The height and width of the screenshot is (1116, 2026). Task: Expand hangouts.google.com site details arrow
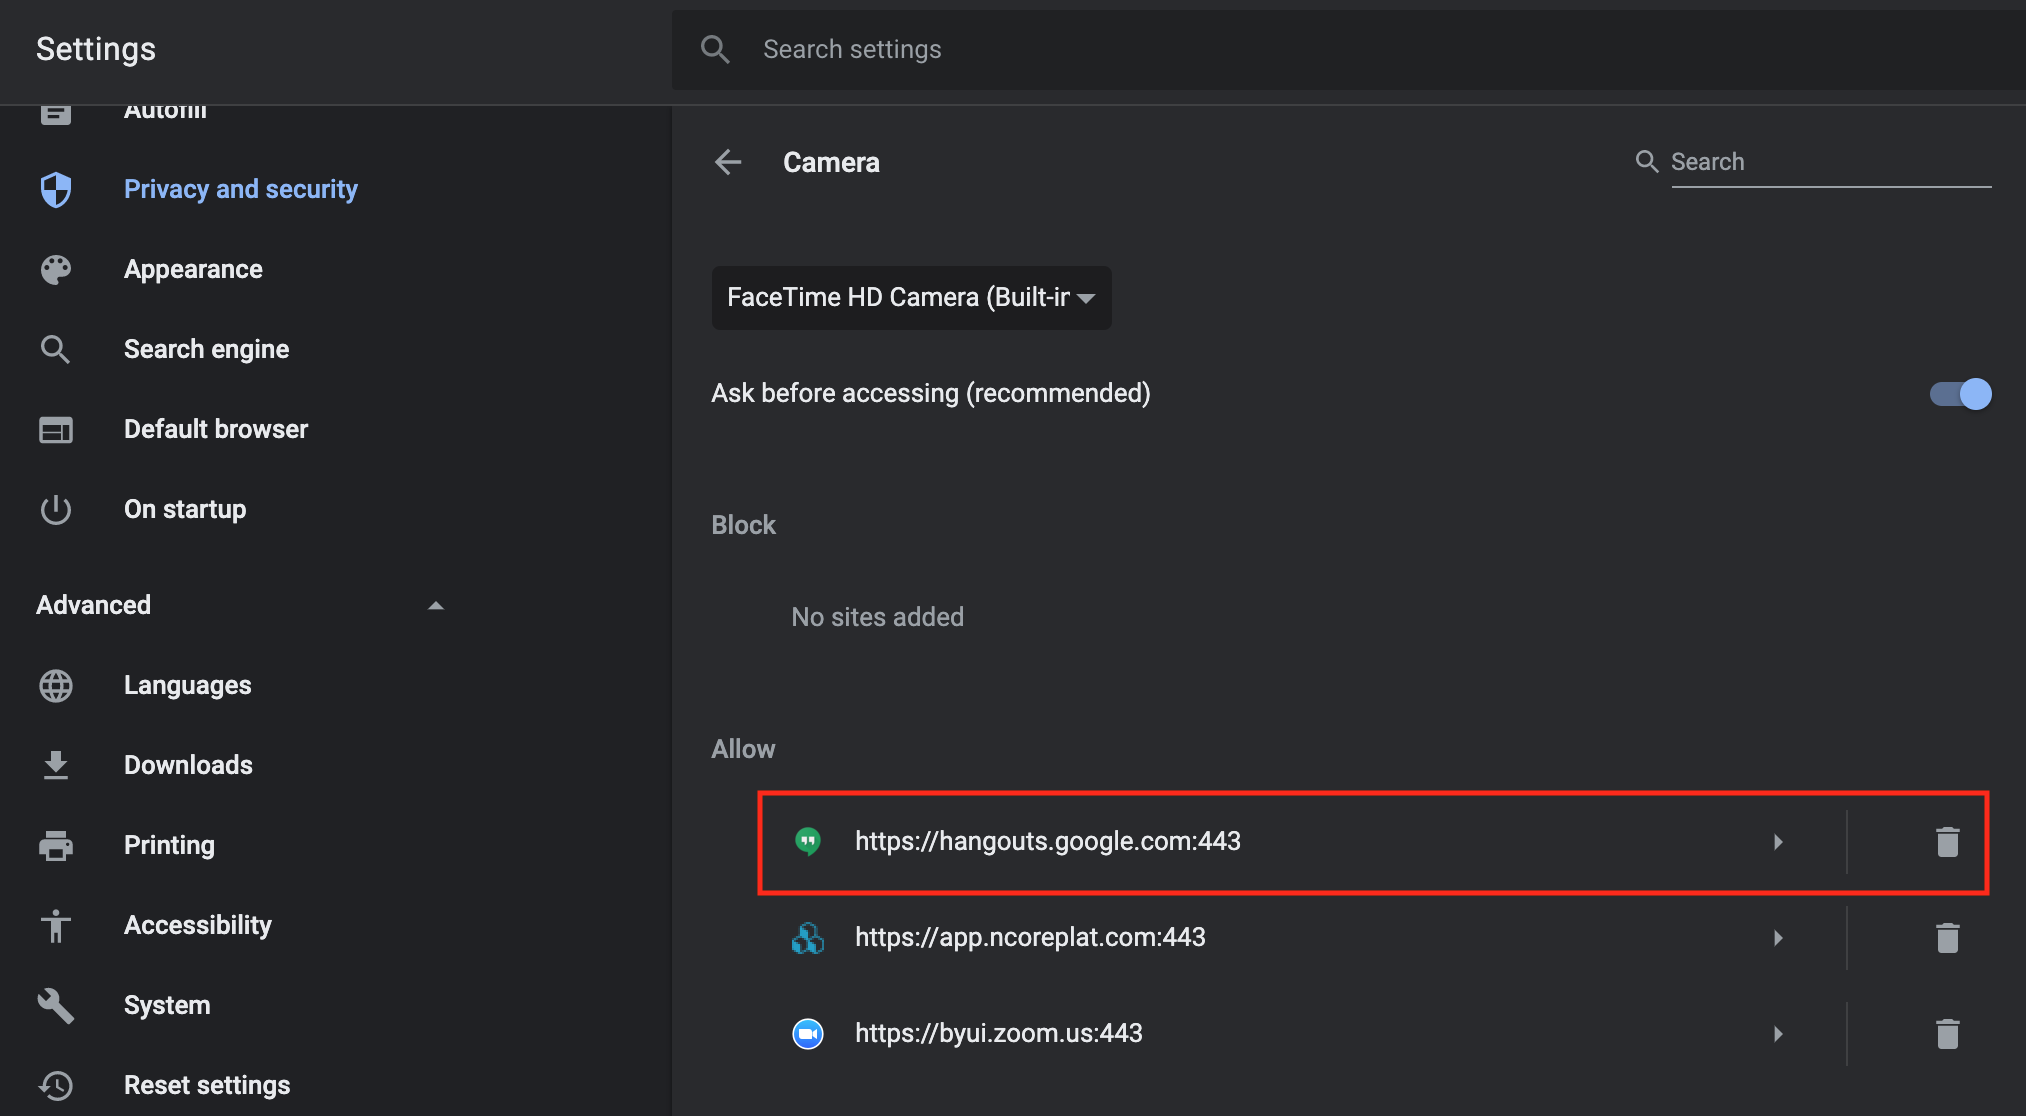tap(1778, 842)
